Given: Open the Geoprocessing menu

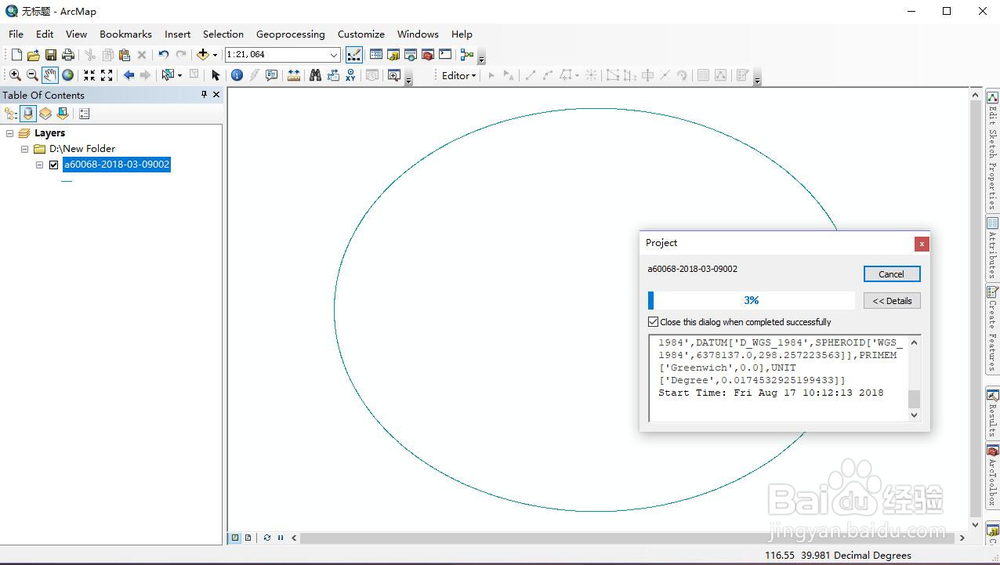Looking at the screenshot, I should pyautogui.click(x=290, y=34).
